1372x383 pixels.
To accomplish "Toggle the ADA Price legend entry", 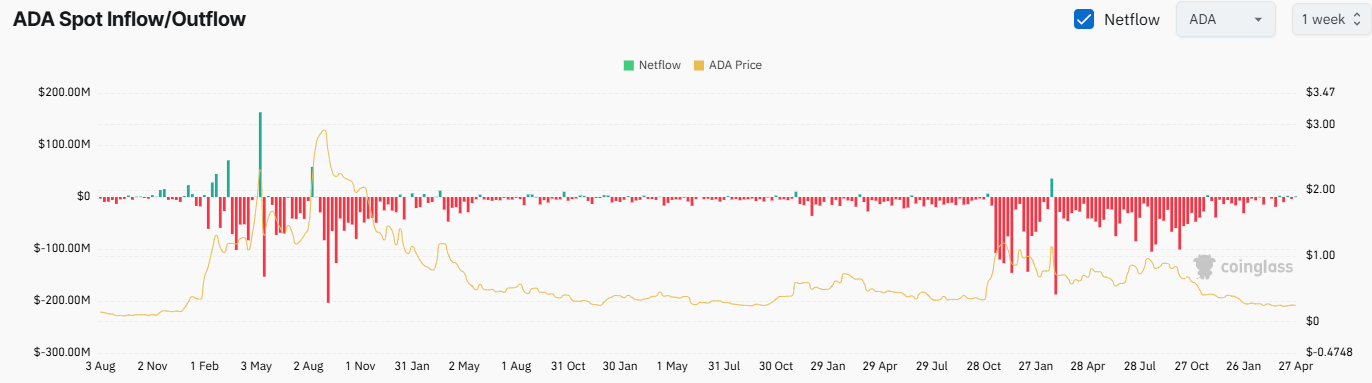I will 728,65.
